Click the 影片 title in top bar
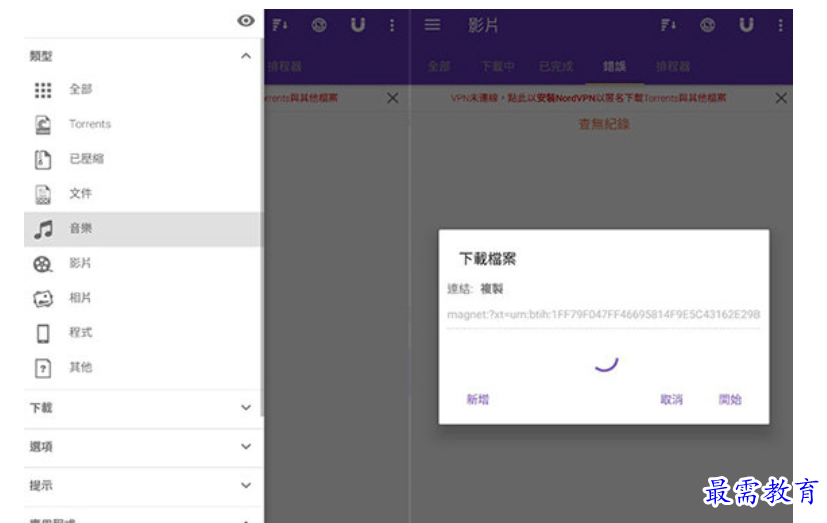 [483, 25]
